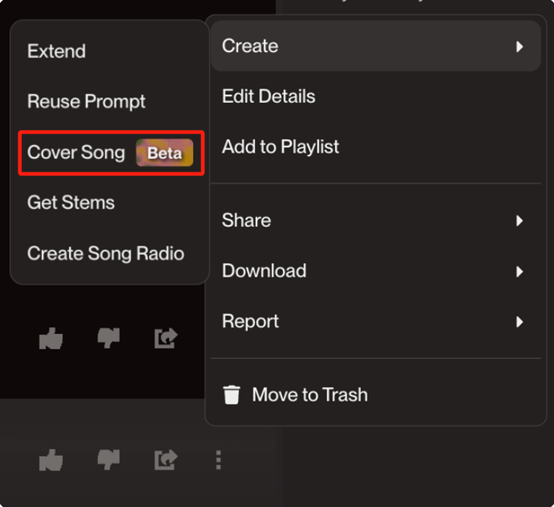
Task: Expand the Create submenu arrow
Action: [519, 46]
